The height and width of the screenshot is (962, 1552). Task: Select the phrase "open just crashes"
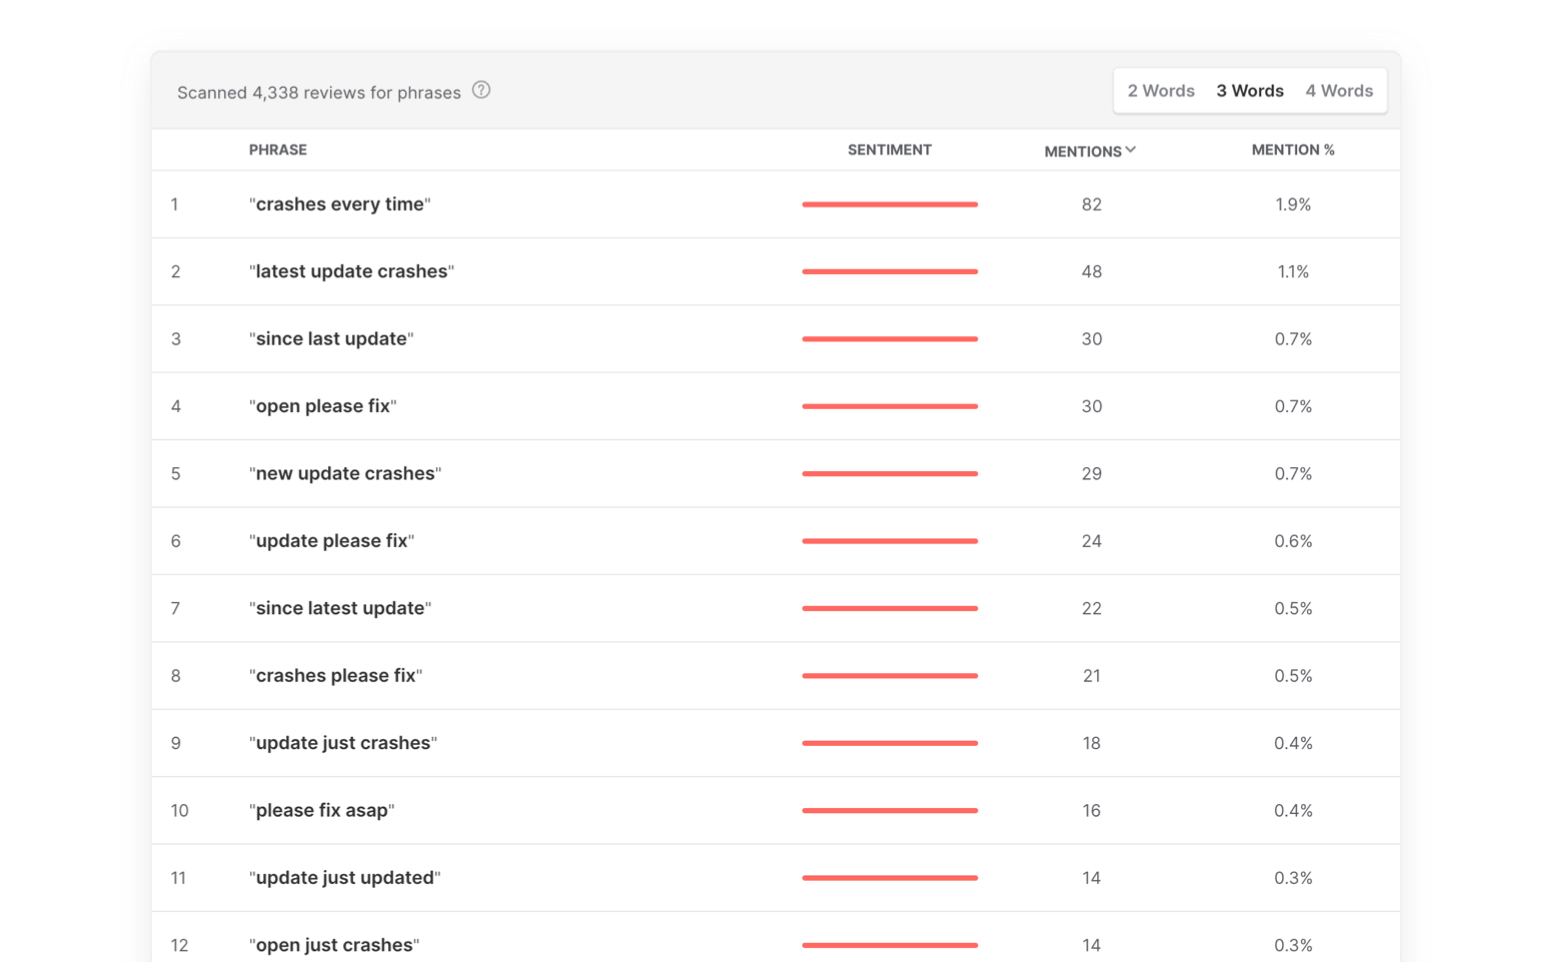[x=334, y=945]
